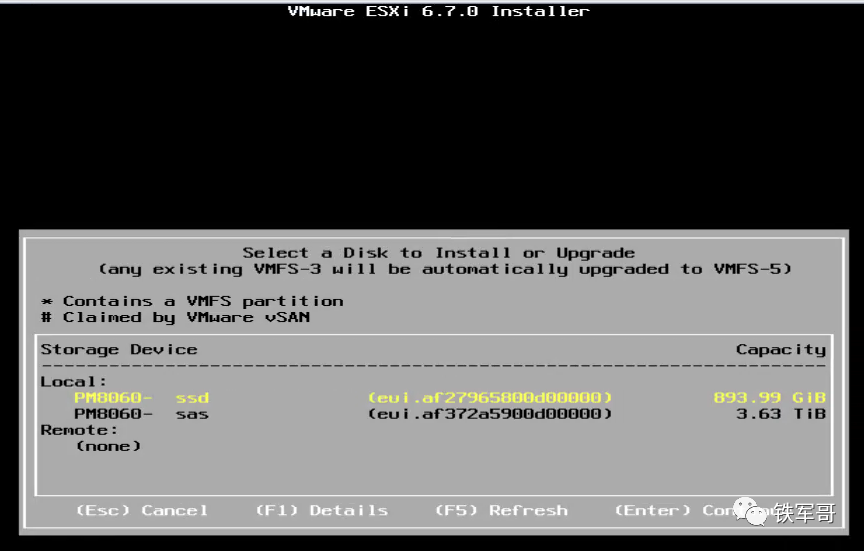Image resolution: width=864 pixels, height=551 pixels.
Task: Click the 3.63 TiB capacity value
Action: point(781,414)
